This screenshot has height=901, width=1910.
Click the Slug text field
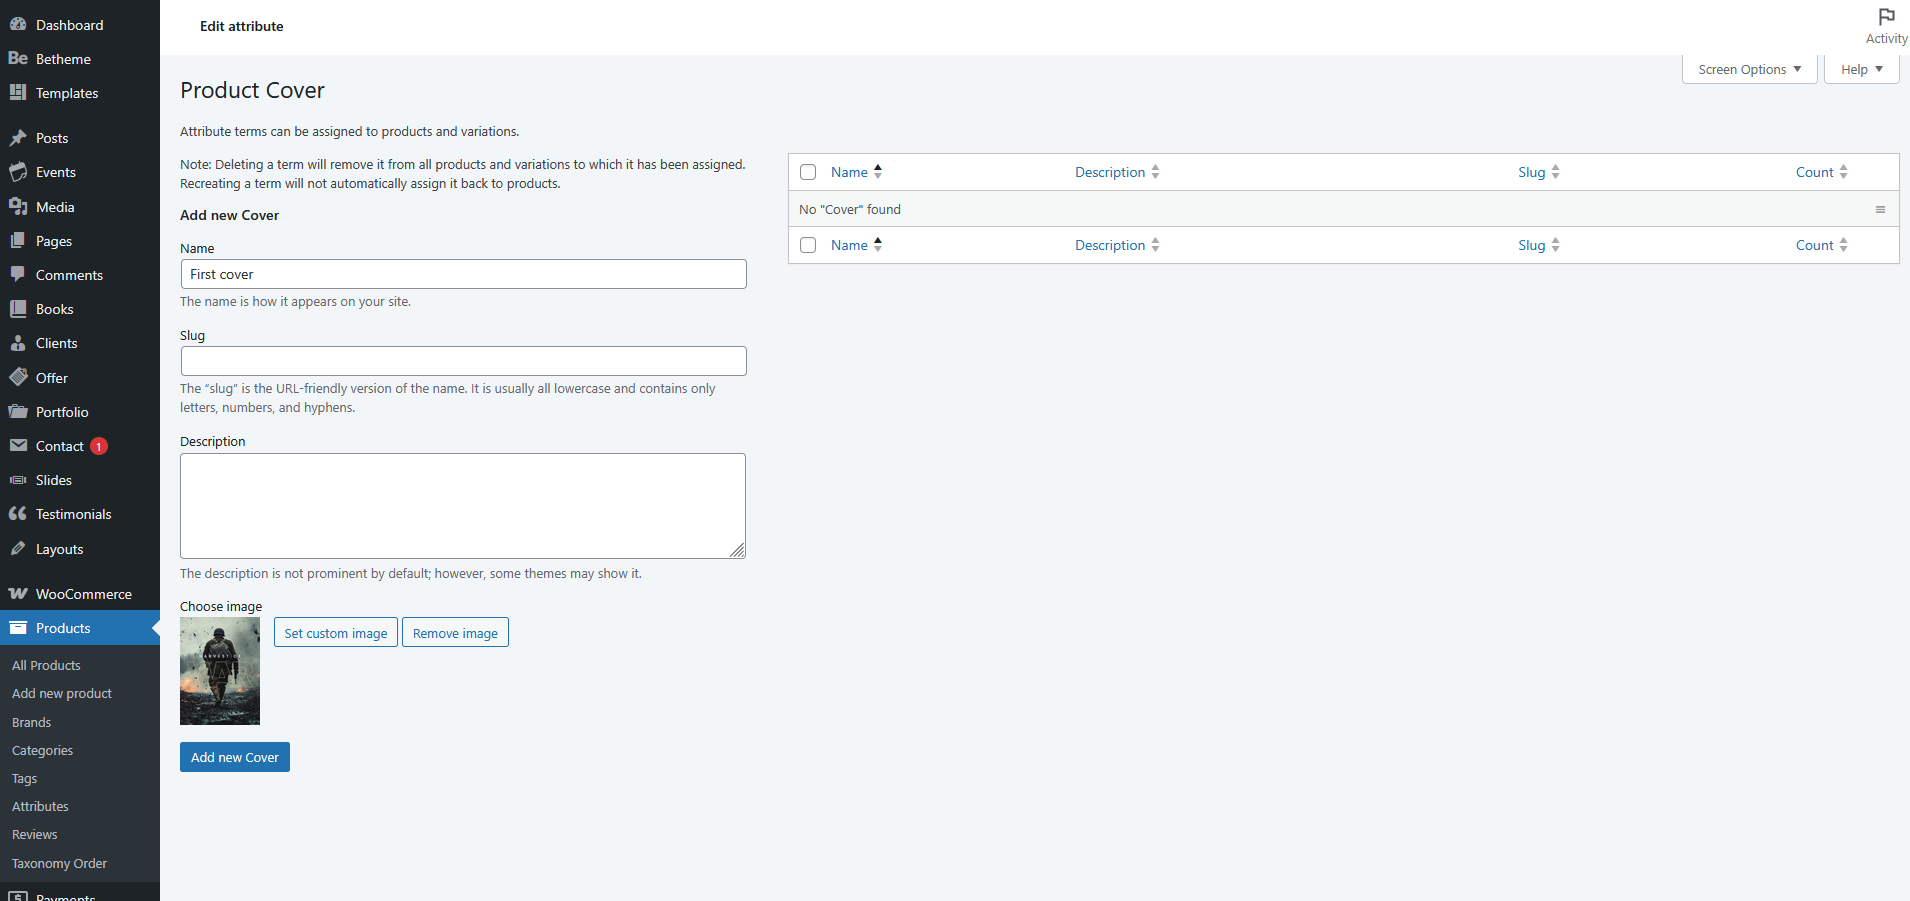[x=463, y=361]
